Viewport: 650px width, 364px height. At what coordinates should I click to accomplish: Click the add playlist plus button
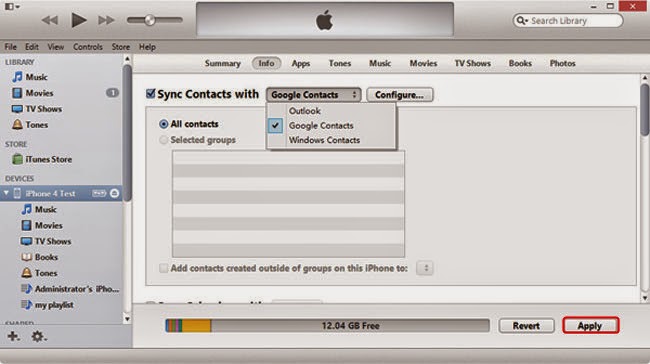pos(13,336)
